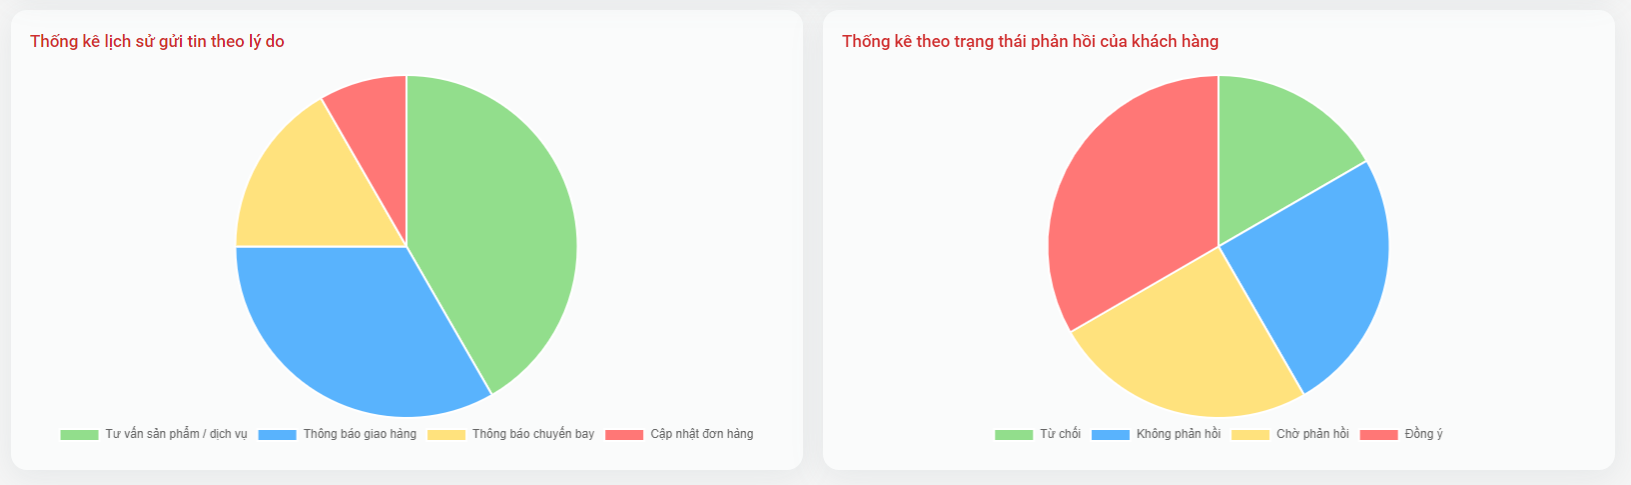Click the green 'Tư vấn sản phẩm / dịch vụ' legend swatch
Screen dimensions: 1631x485
pyautogui.click(x=79, y=435)
